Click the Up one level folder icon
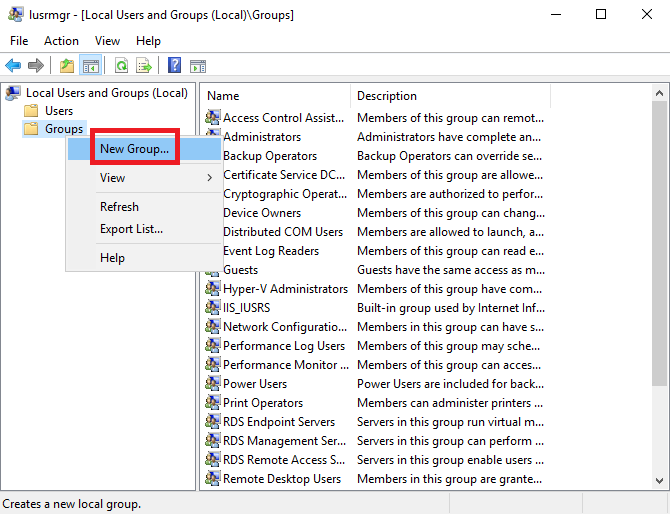Screen dimensions: 670x514 pos(67,66)
